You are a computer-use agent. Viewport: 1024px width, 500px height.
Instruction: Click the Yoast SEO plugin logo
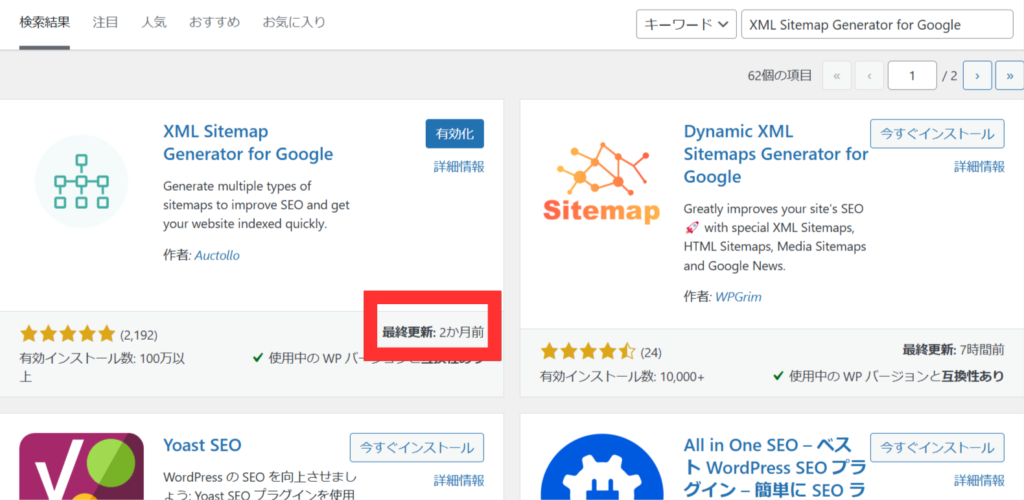[x=82, y=466]
